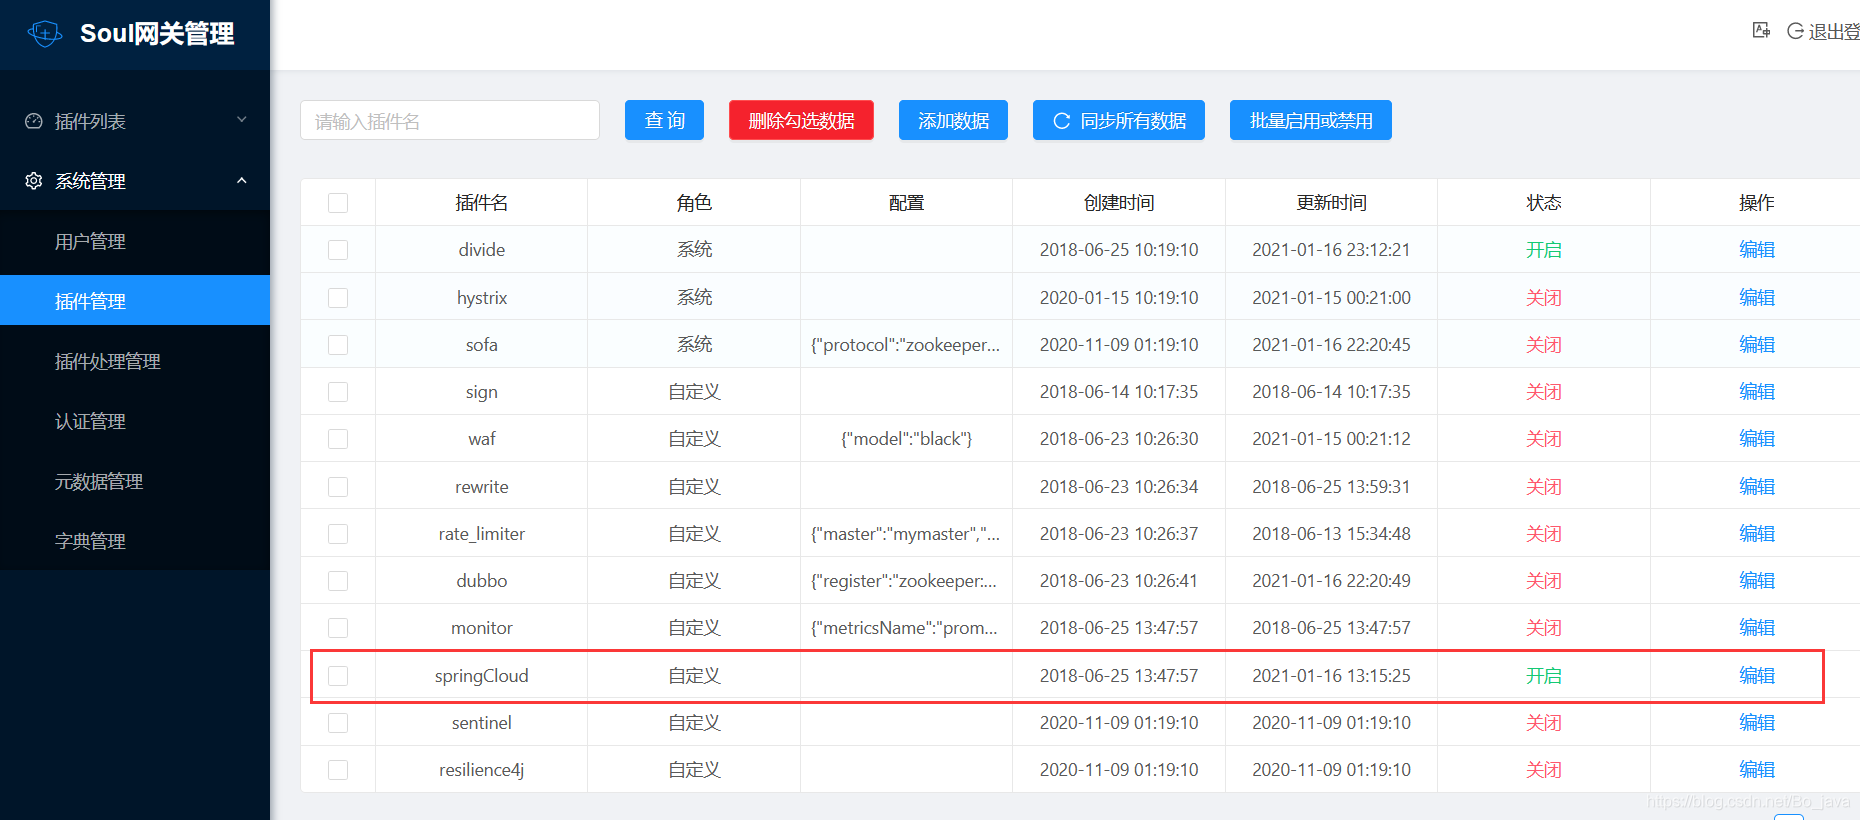Click the sync reload icon
Image resolution: width=1860 pixels, height=820 pixels.
pyautogui.click(x=1062, y=121)
